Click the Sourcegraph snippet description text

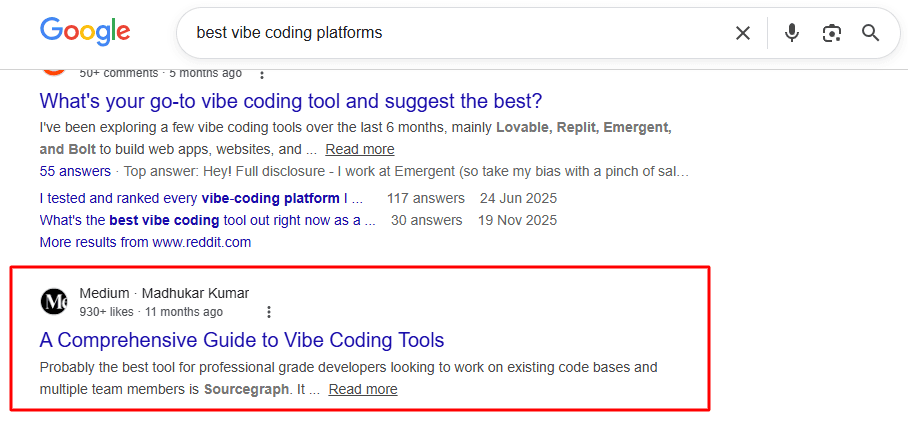tap(349, 378)
